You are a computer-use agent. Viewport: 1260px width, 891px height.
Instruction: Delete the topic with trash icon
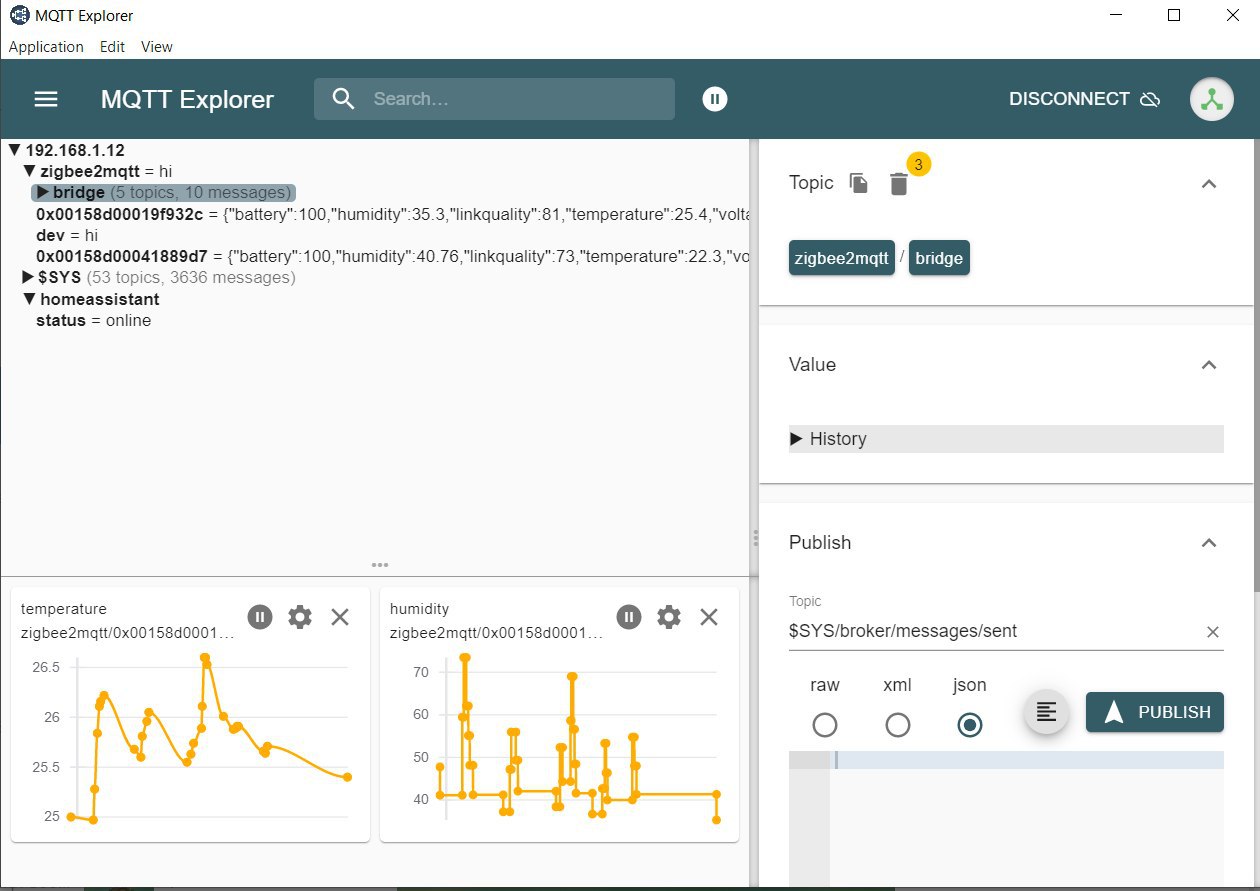pyautogui.click(x=899, y=184)
